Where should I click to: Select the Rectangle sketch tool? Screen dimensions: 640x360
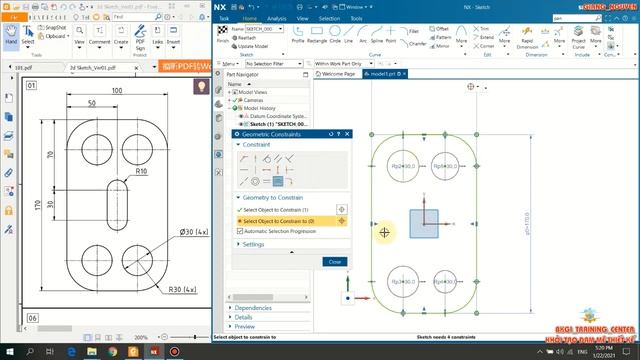[317, 34]
